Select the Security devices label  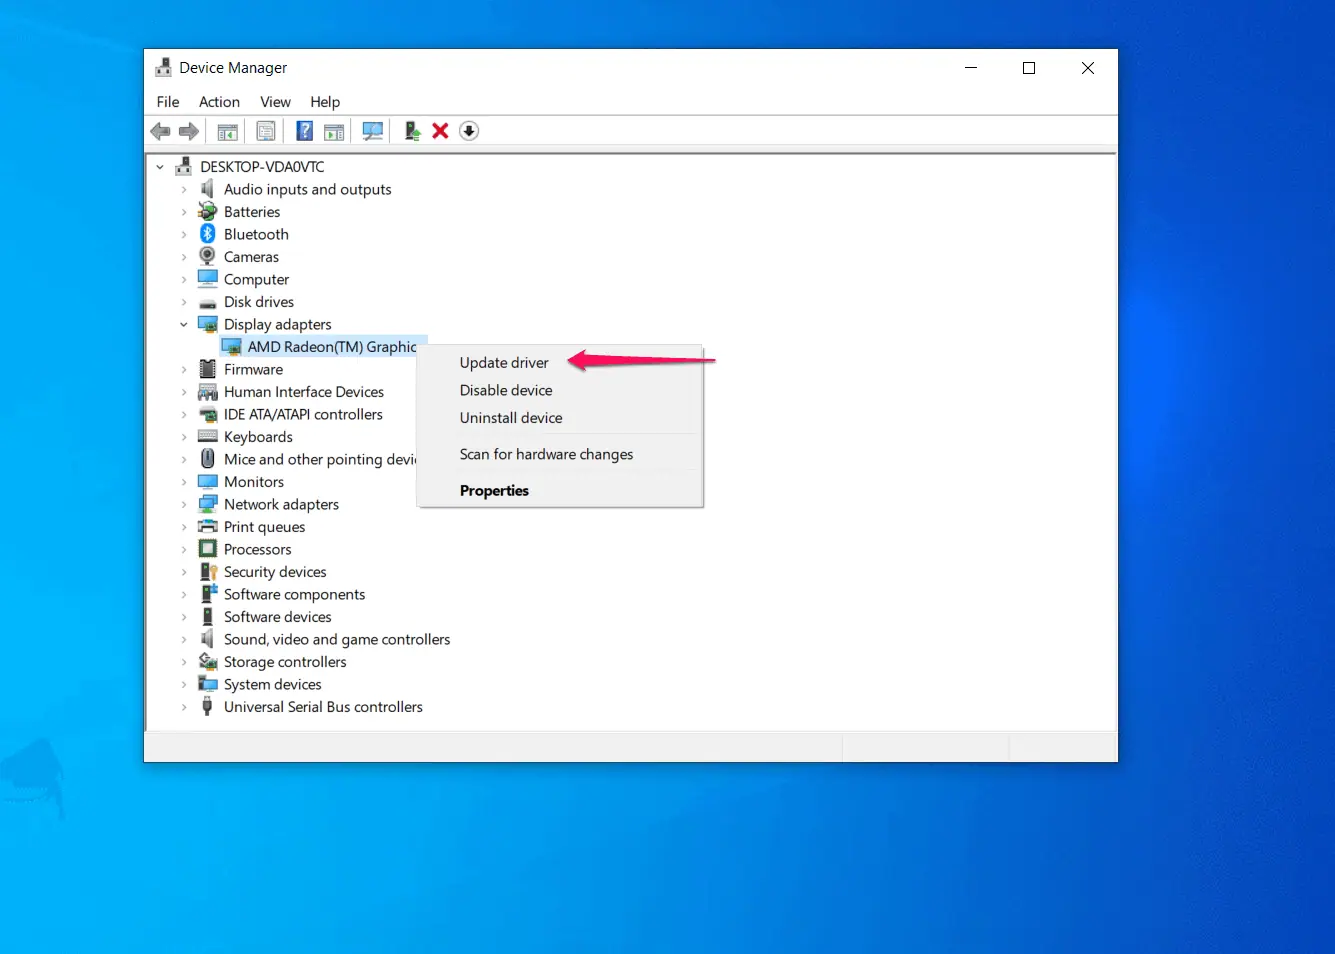coord(275,572)
